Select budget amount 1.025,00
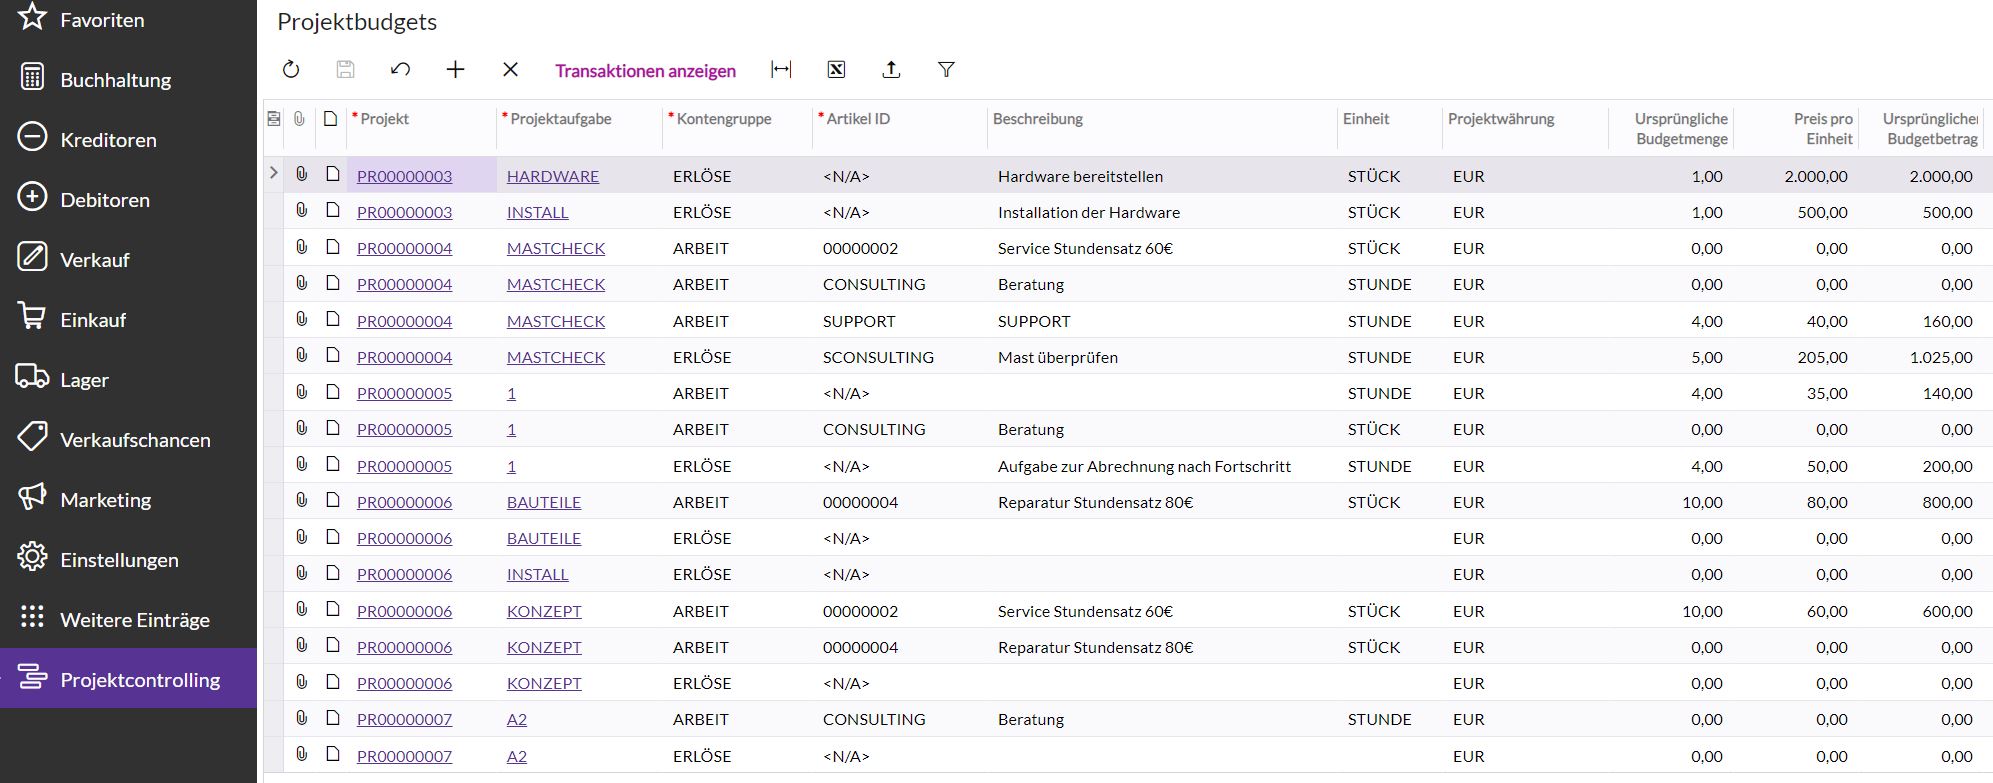Image resolution: width=1993 pixels, height=783 pixels. [x=1941, y=357]
